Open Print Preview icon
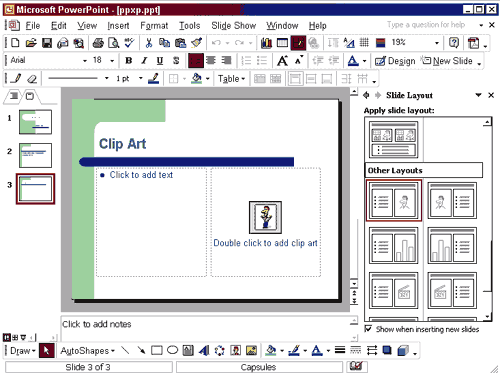Screen dimensions: 500x375 [x=114, y=43]
